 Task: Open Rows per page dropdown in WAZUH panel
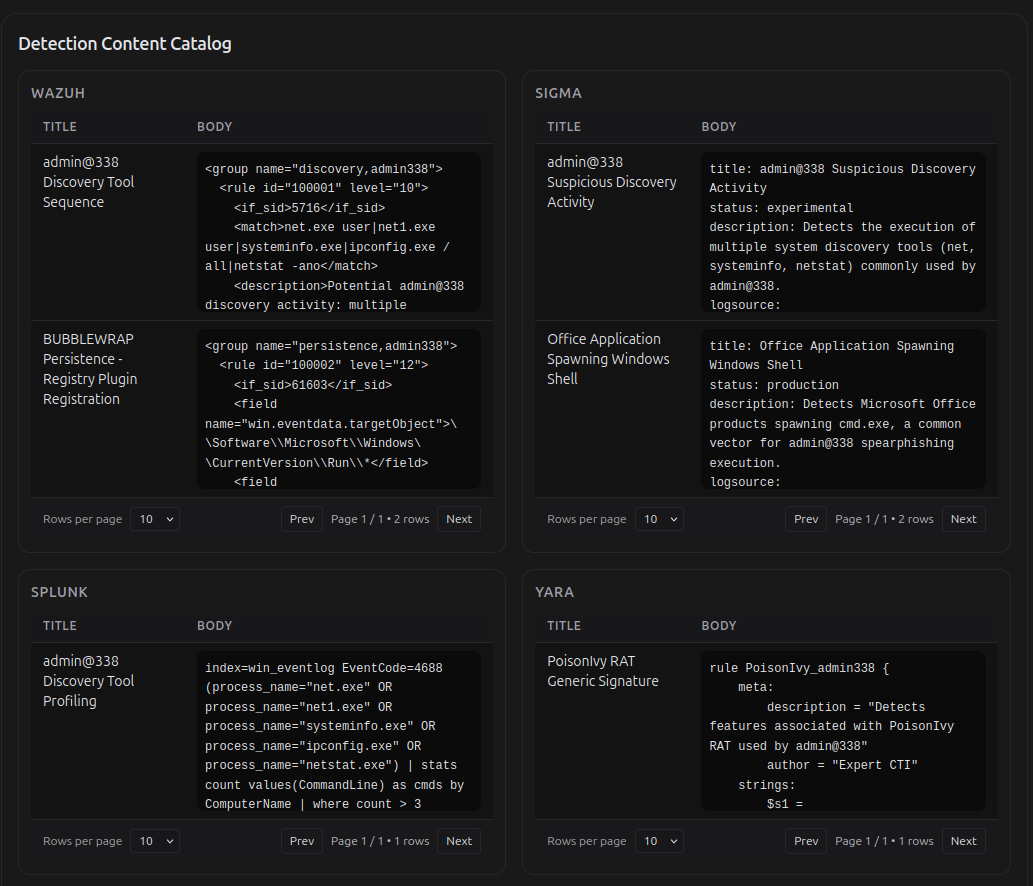point(155,519)
